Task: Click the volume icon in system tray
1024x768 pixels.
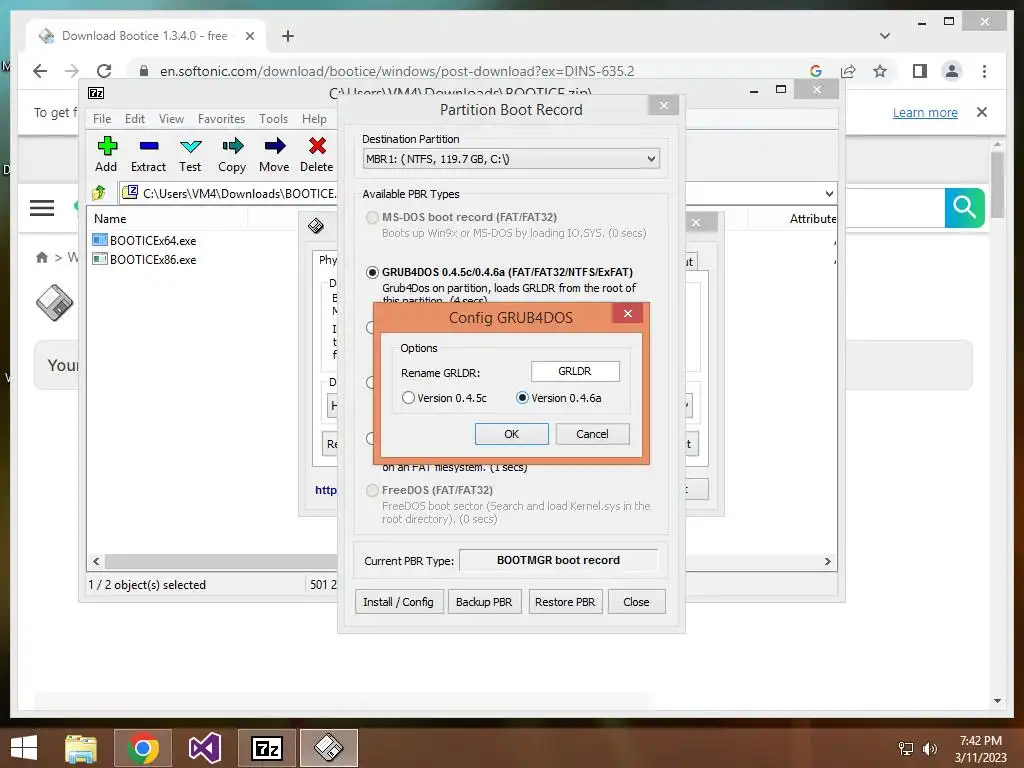Action: (x=929, y=749)
